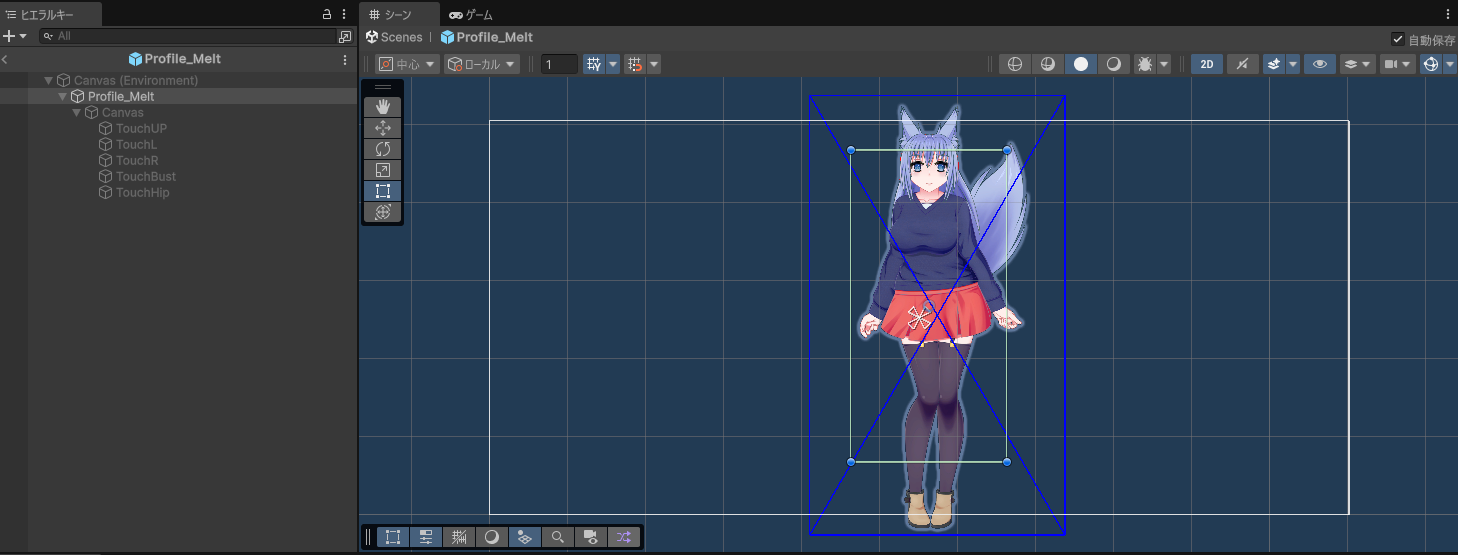Open grid visibility dropdown arrow

(x=613, y=64)
